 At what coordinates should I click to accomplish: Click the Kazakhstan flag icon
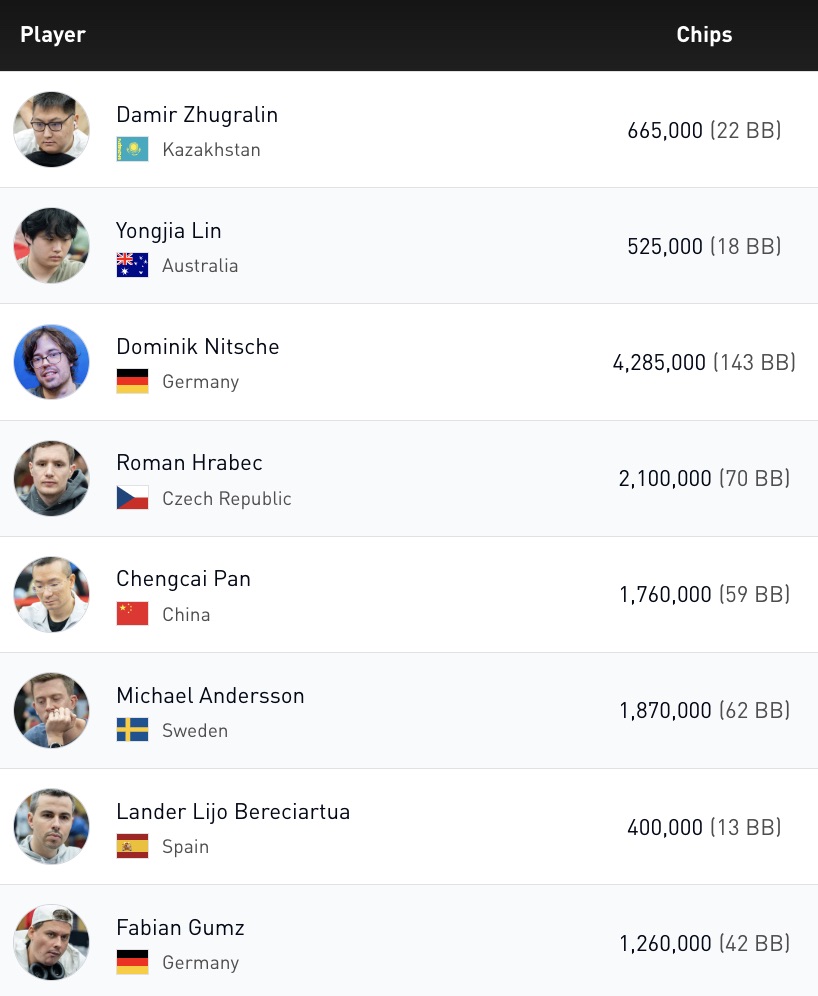[132, 150]
